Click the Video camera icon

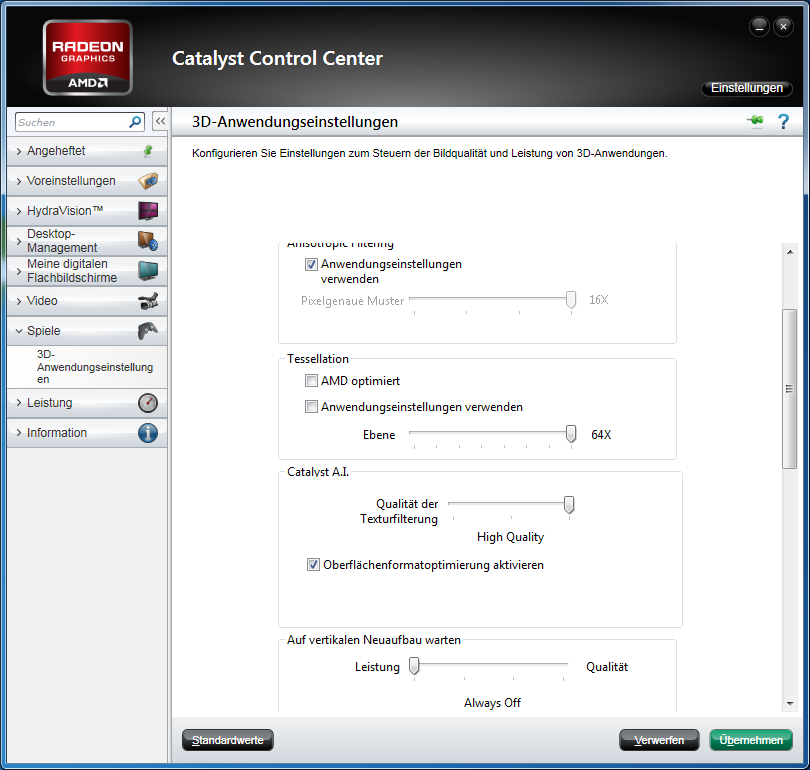pos(148,301)
